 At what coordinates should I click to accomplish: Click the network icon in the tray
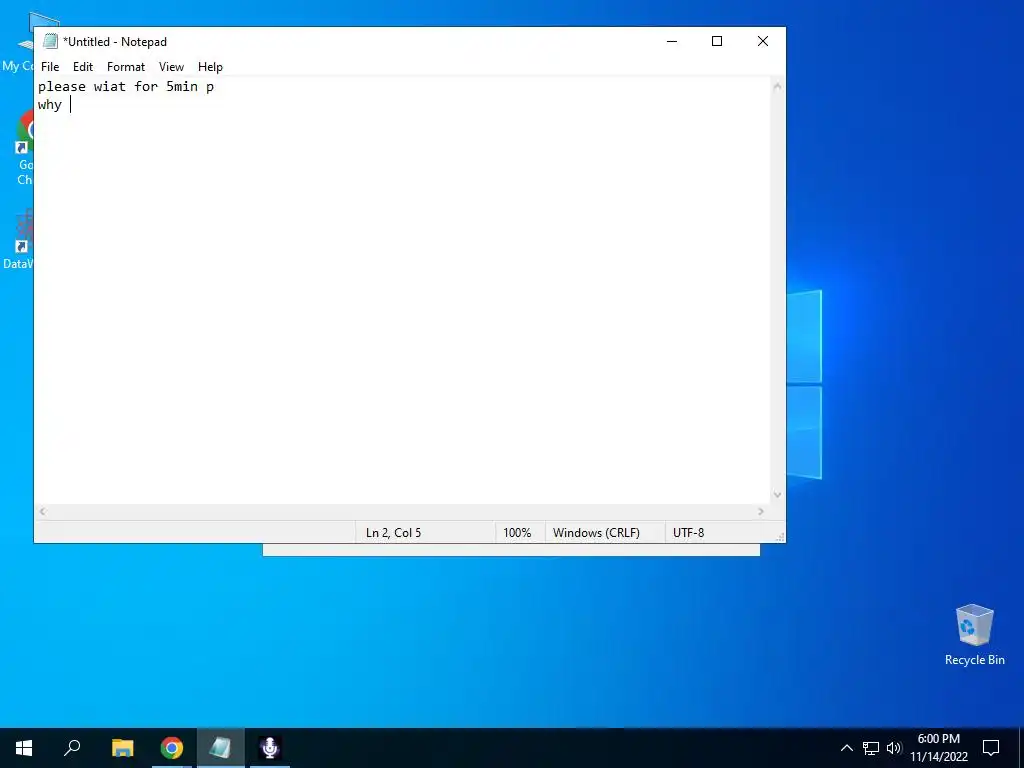(871, 748)
